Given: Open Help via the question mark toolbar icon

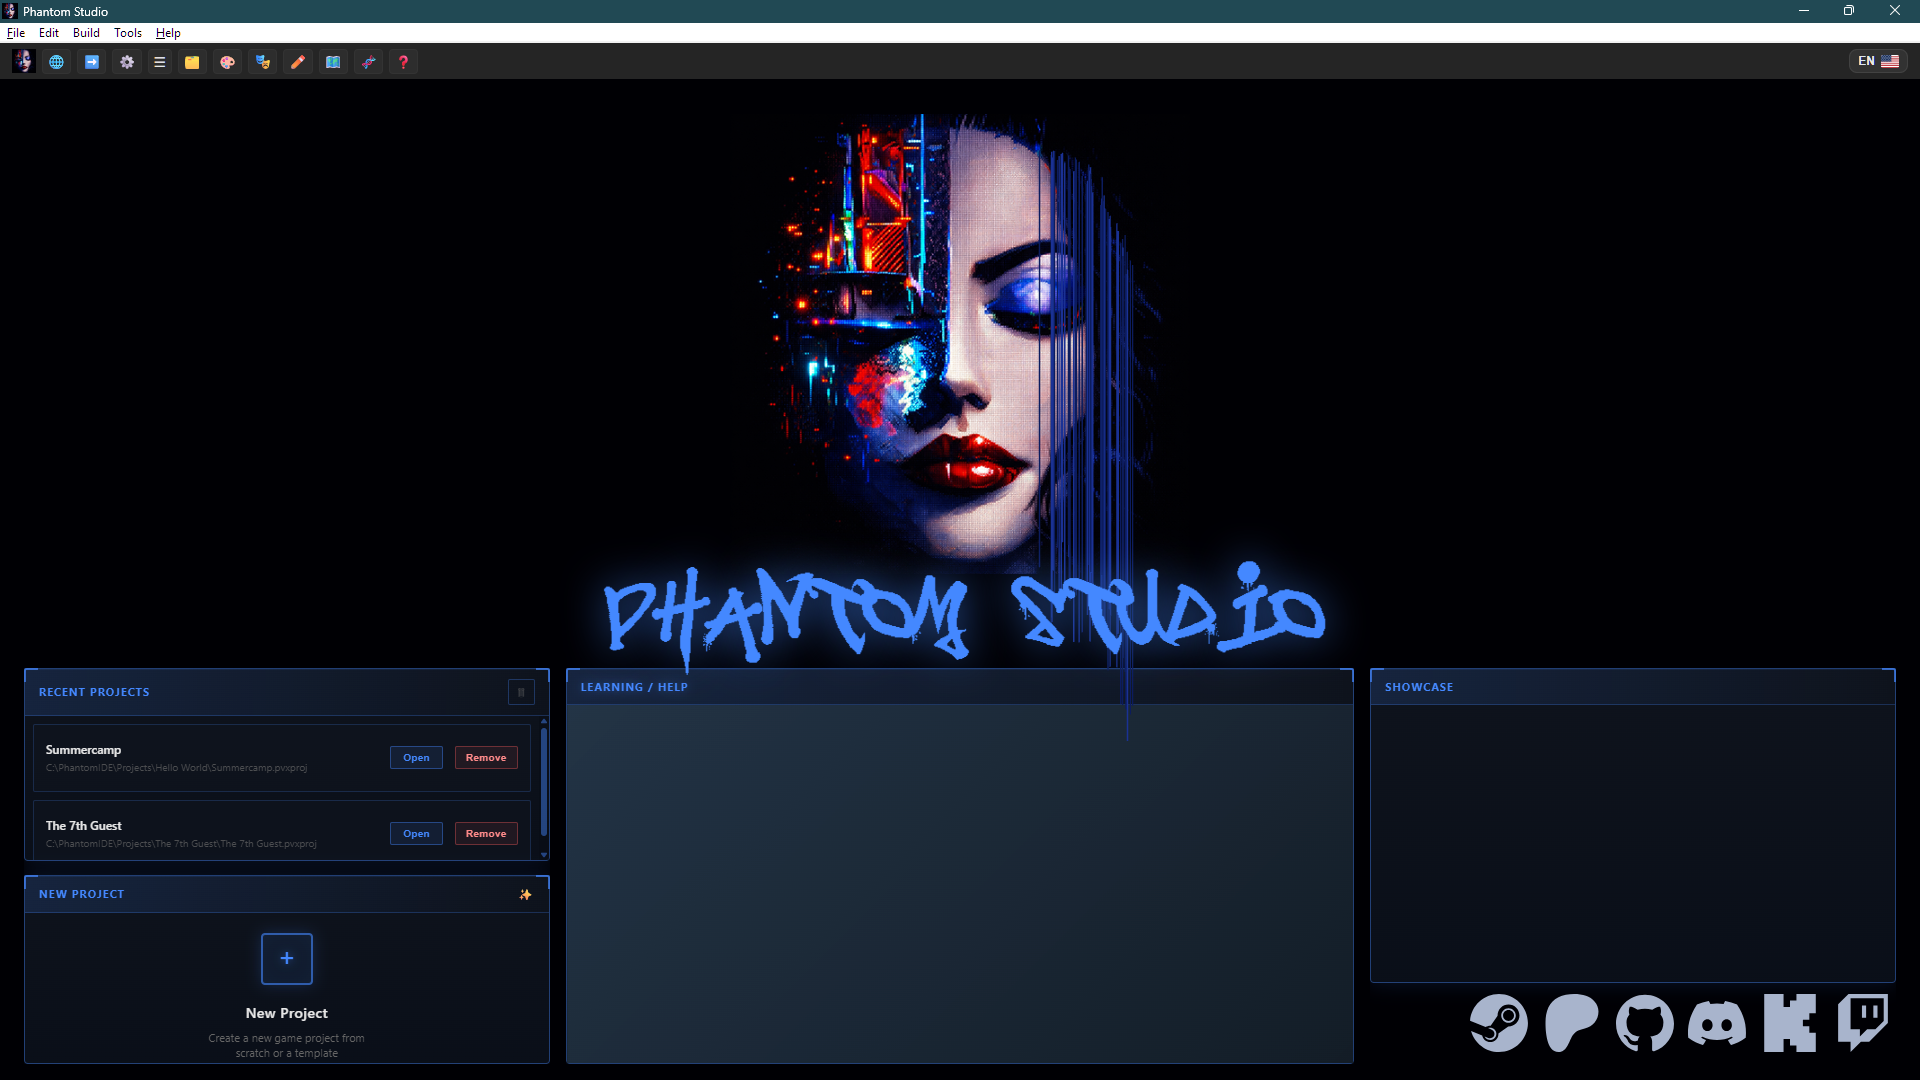Looking at the screenshot, I should (403, 61).
